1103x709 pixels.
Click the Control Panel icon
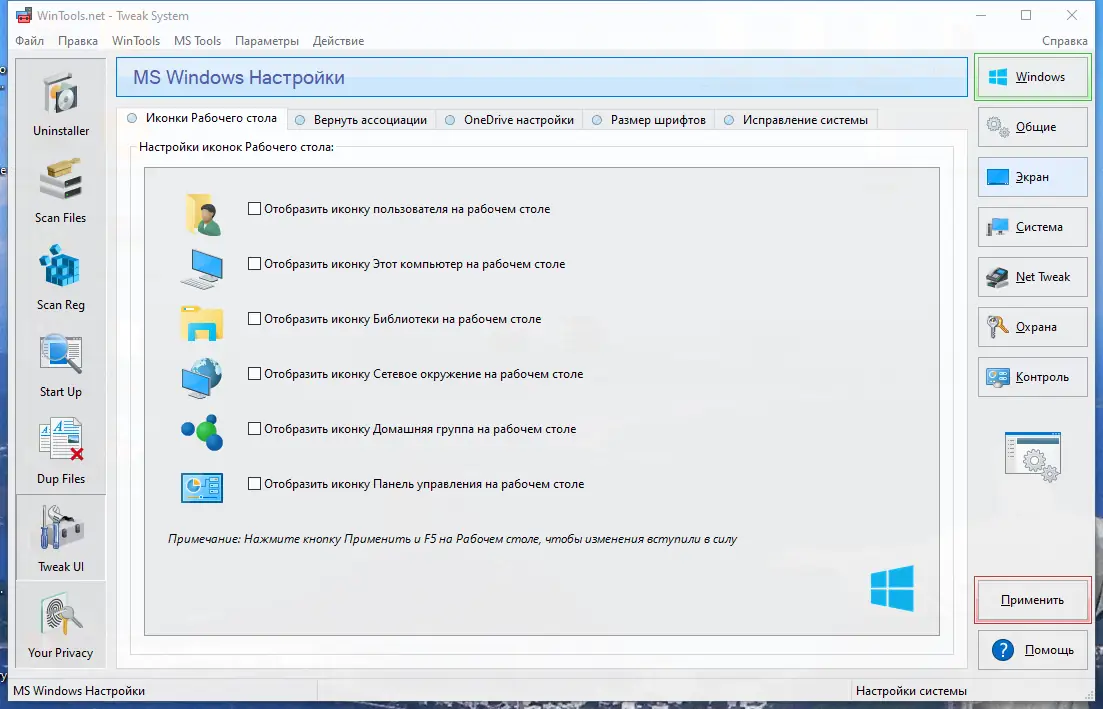pyautogui.click(x=202, y=487)
